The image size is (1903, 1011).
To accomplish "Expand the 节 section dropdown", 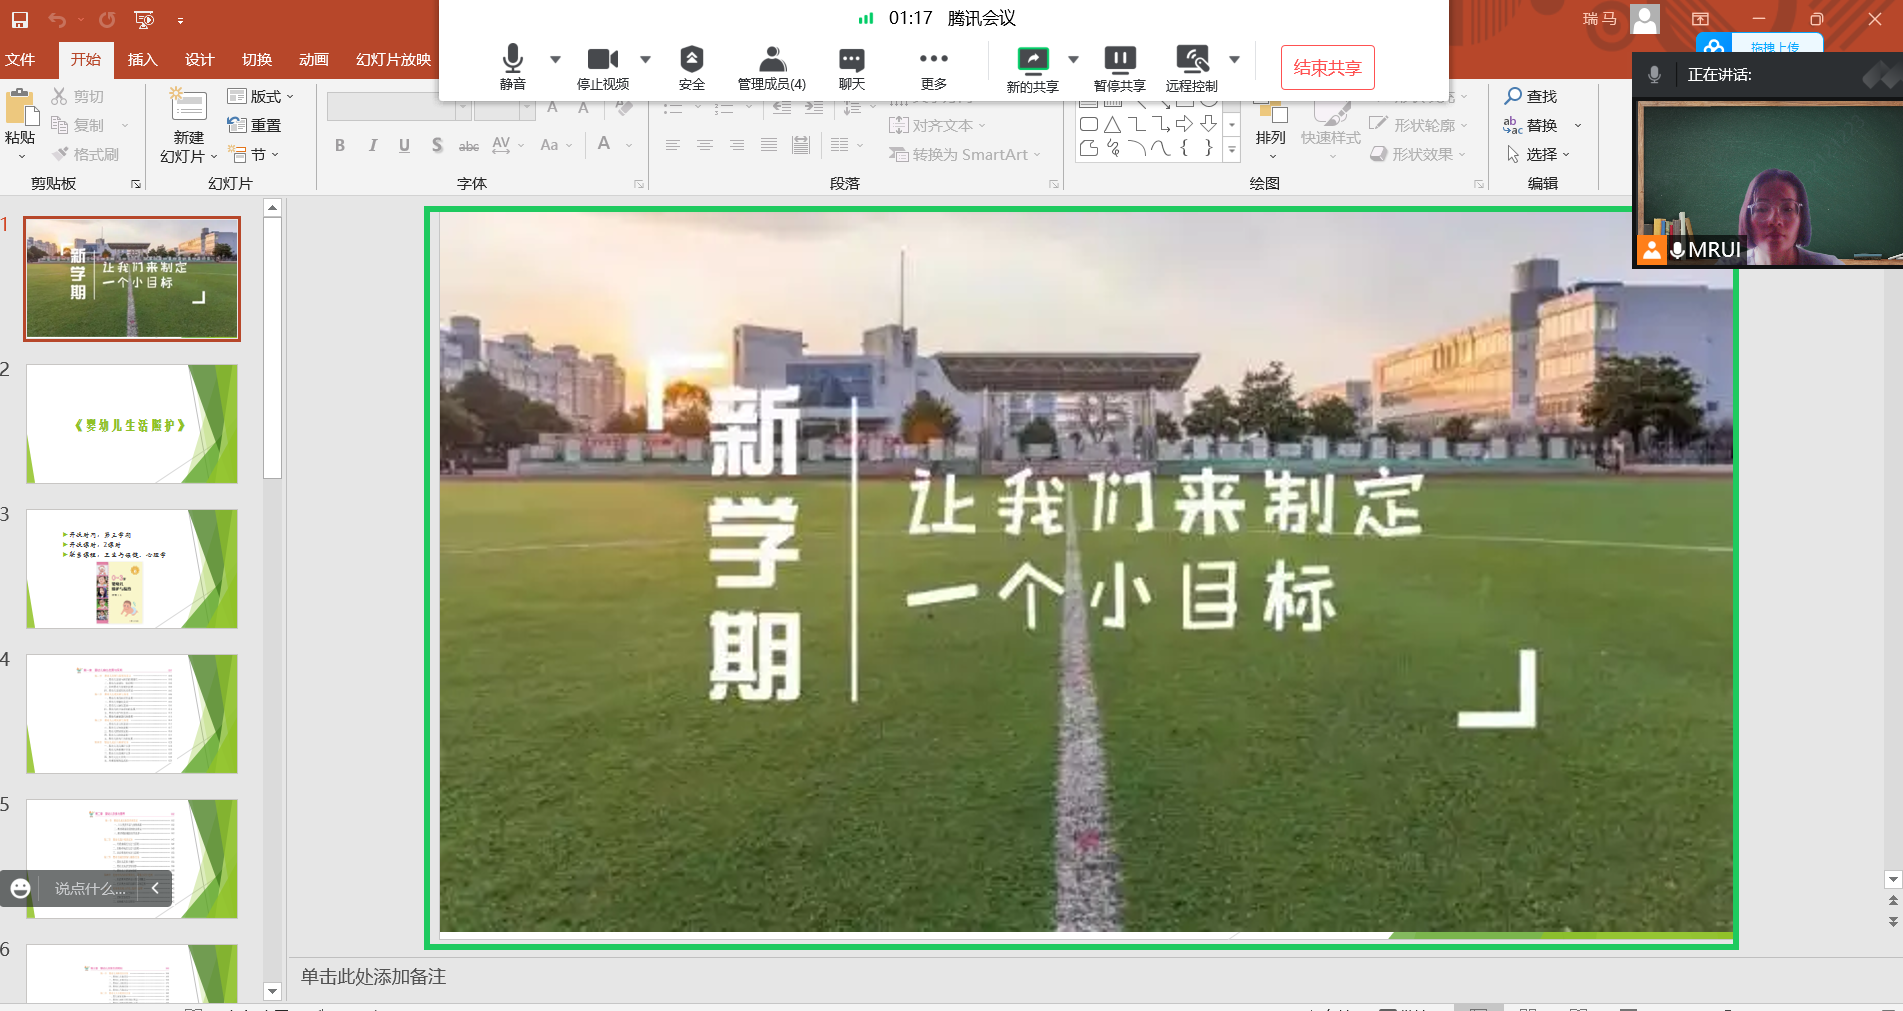I will (254, 154).
